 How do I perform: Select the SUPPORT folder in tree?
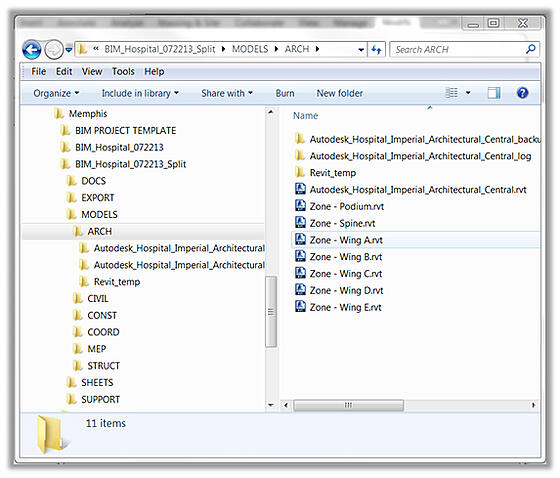(93, 399)
